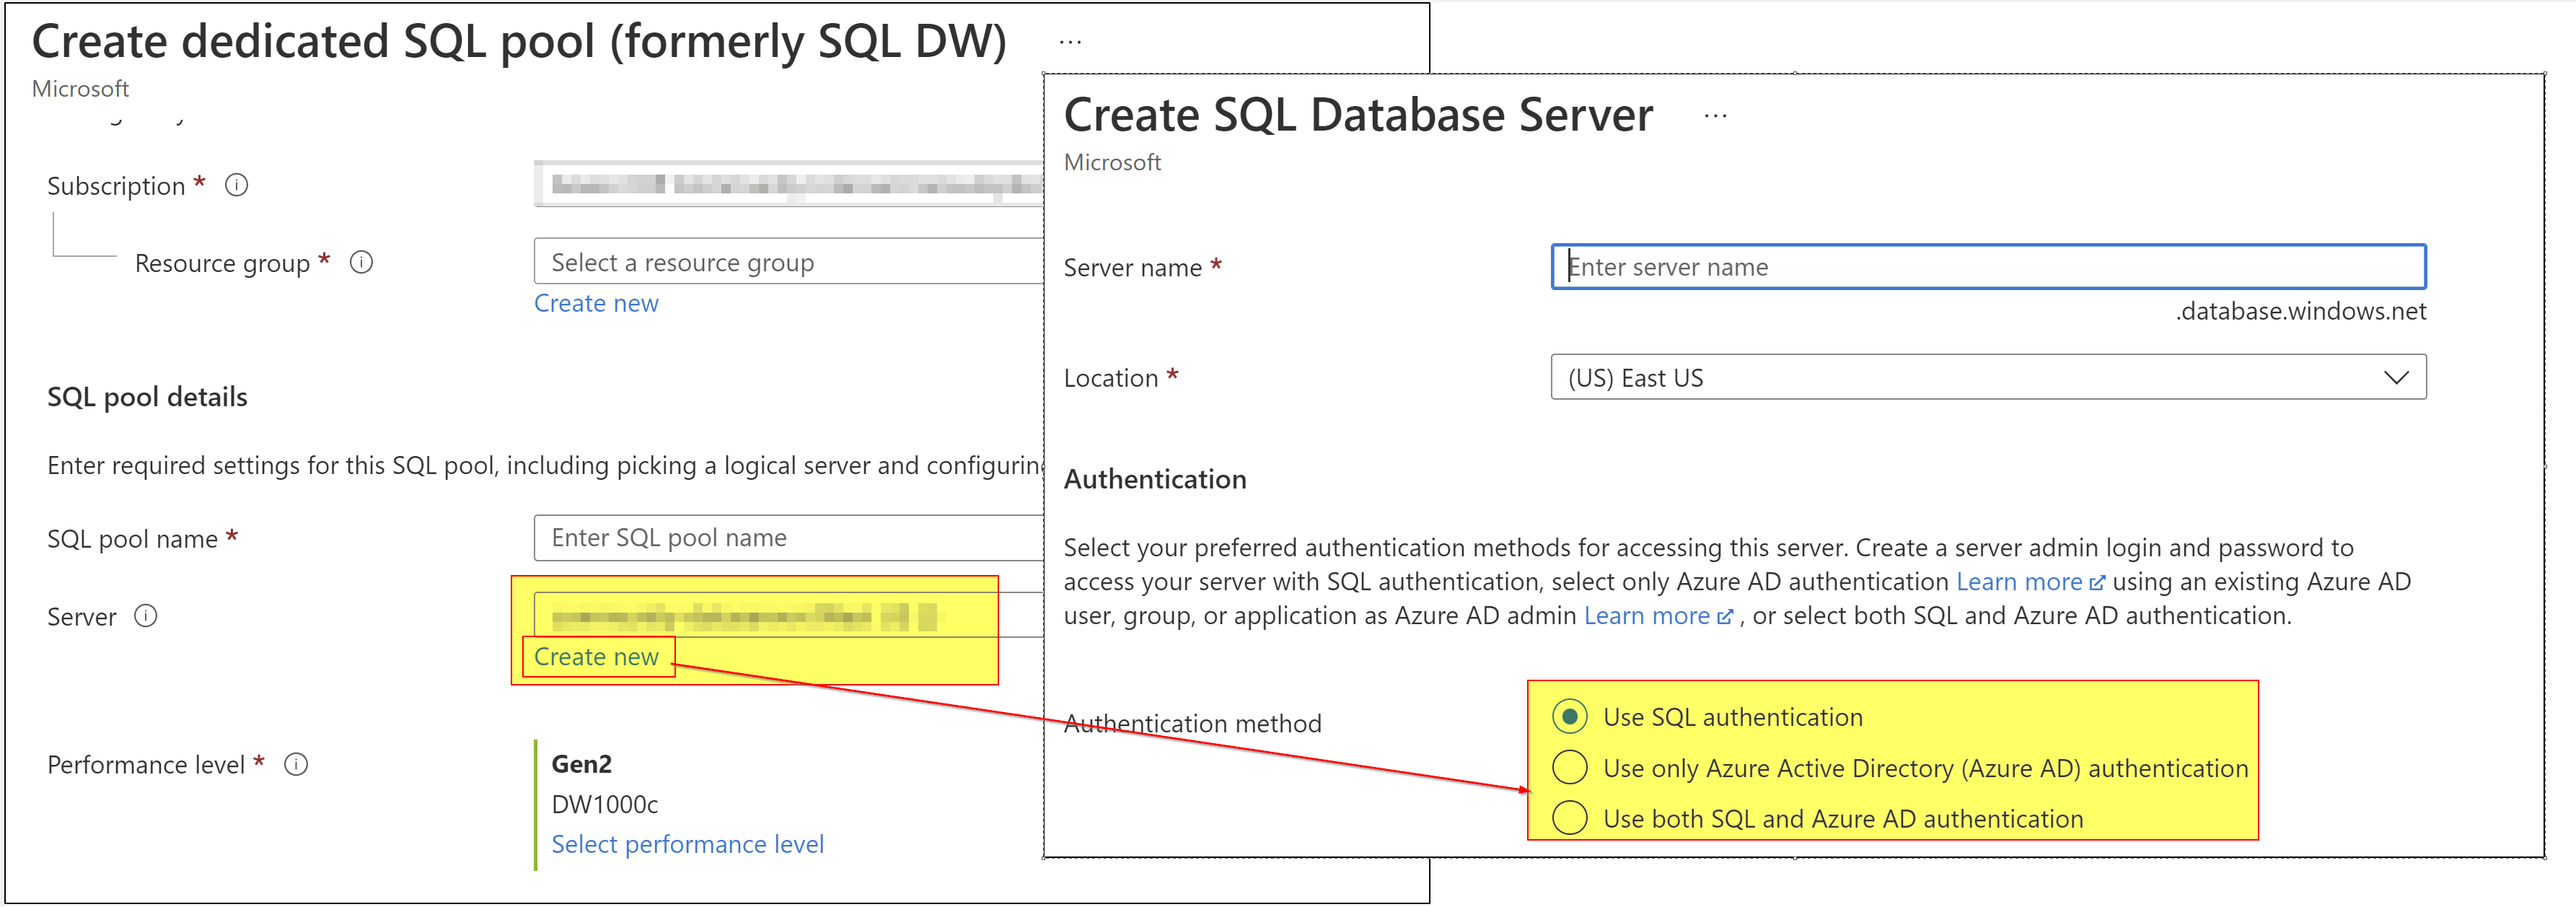Click Learn more about Azure AD authentication
Image resolution: width=2576 pixels, height=907 pixels.
click(x=2018, y=581)
